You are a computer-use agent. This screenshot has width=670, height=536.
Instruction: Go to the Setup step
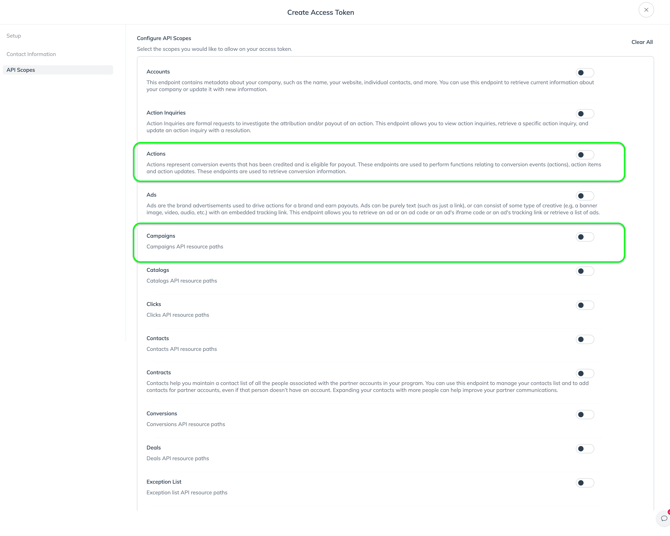pyautogui.click(x=14, y=36)
